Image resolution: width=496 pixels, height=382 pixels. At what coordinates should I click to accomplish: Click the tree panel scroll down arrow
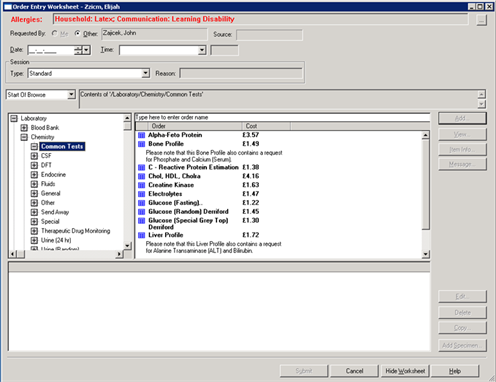pos(127,246)
